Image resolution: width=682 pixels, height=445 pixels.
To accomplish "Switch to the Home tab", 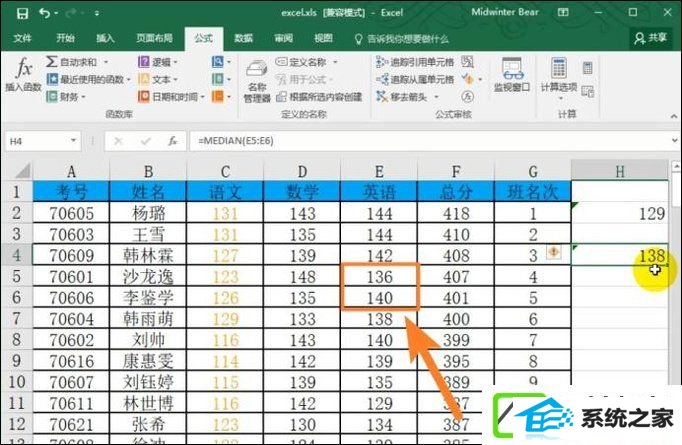I will click(65, 38).
